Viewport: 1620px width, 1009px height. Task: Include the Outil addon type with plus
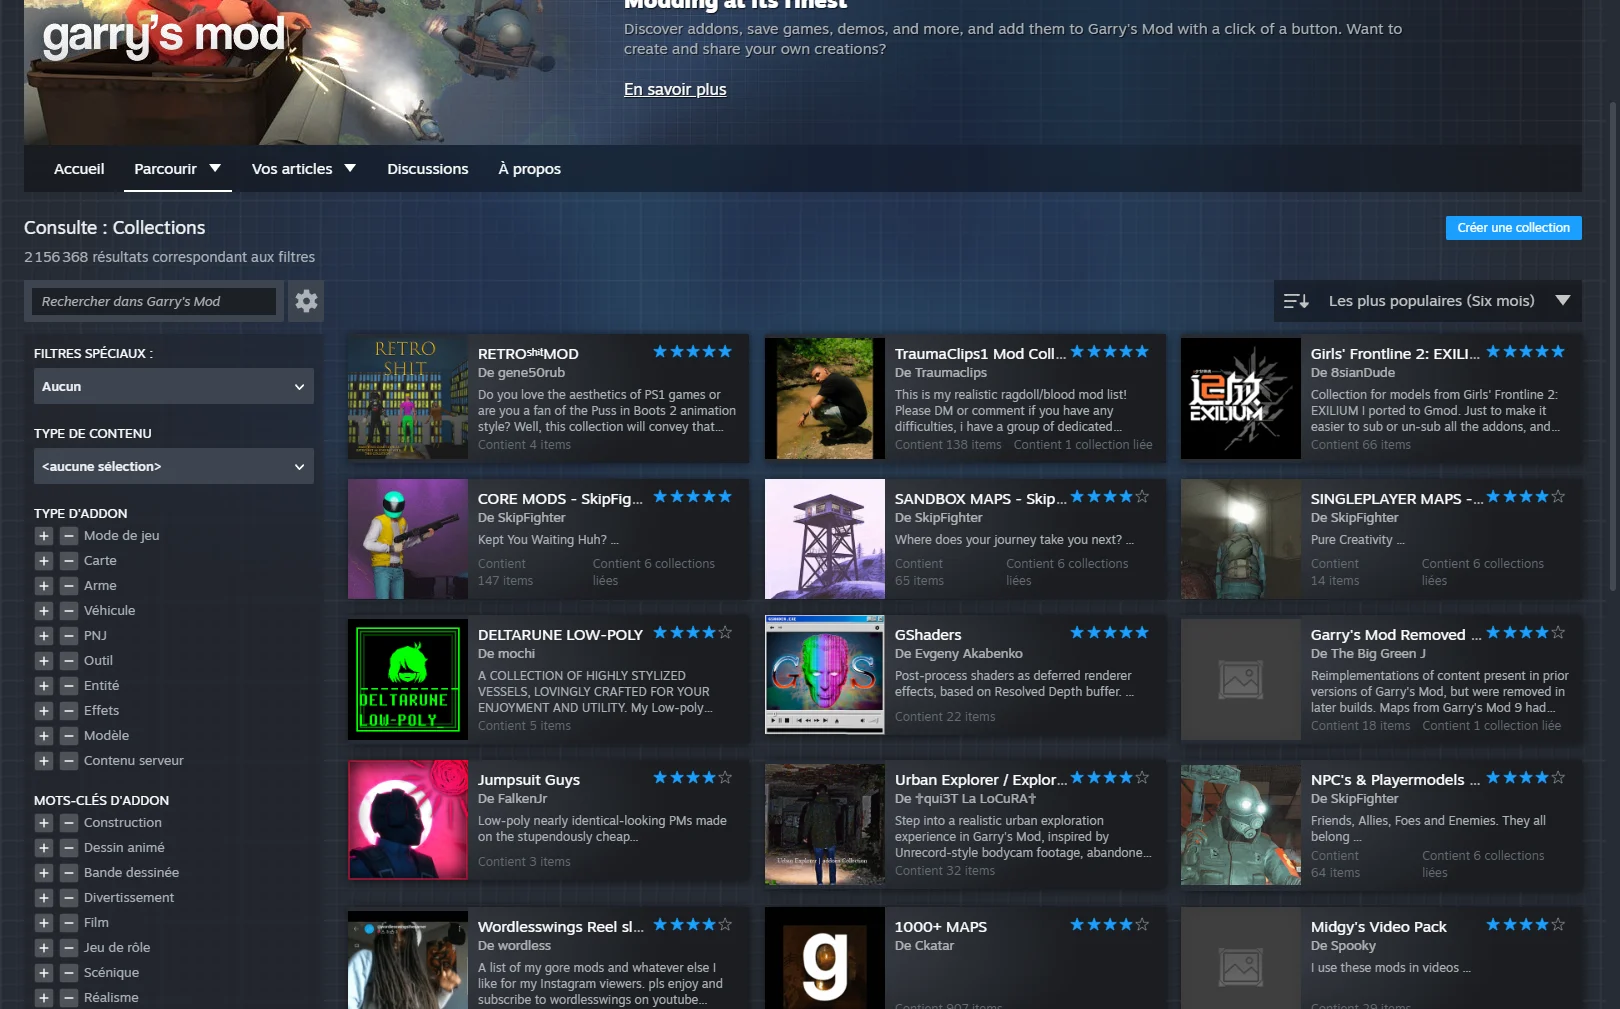(43, 661)
